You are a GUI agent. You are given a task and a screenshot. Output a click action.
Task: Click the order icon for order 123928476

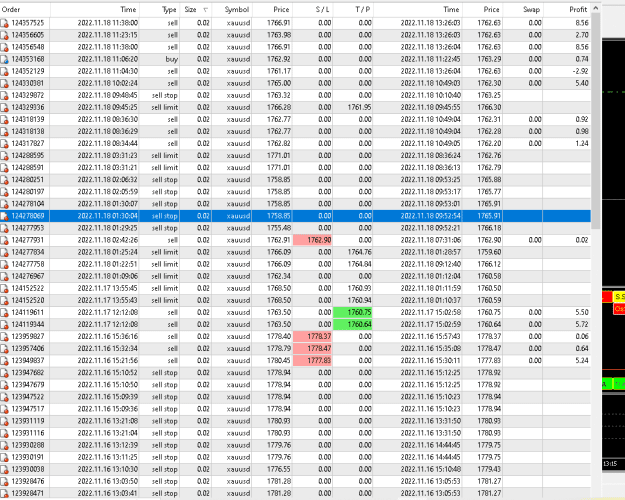pos(4,481)
